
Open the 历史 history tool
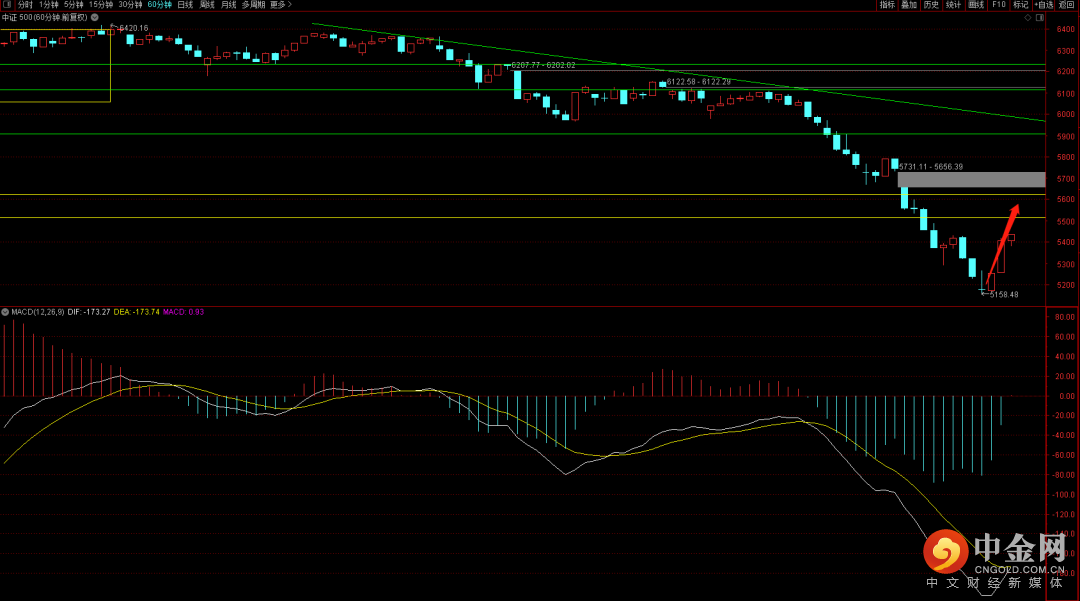(x=931, y=5)
